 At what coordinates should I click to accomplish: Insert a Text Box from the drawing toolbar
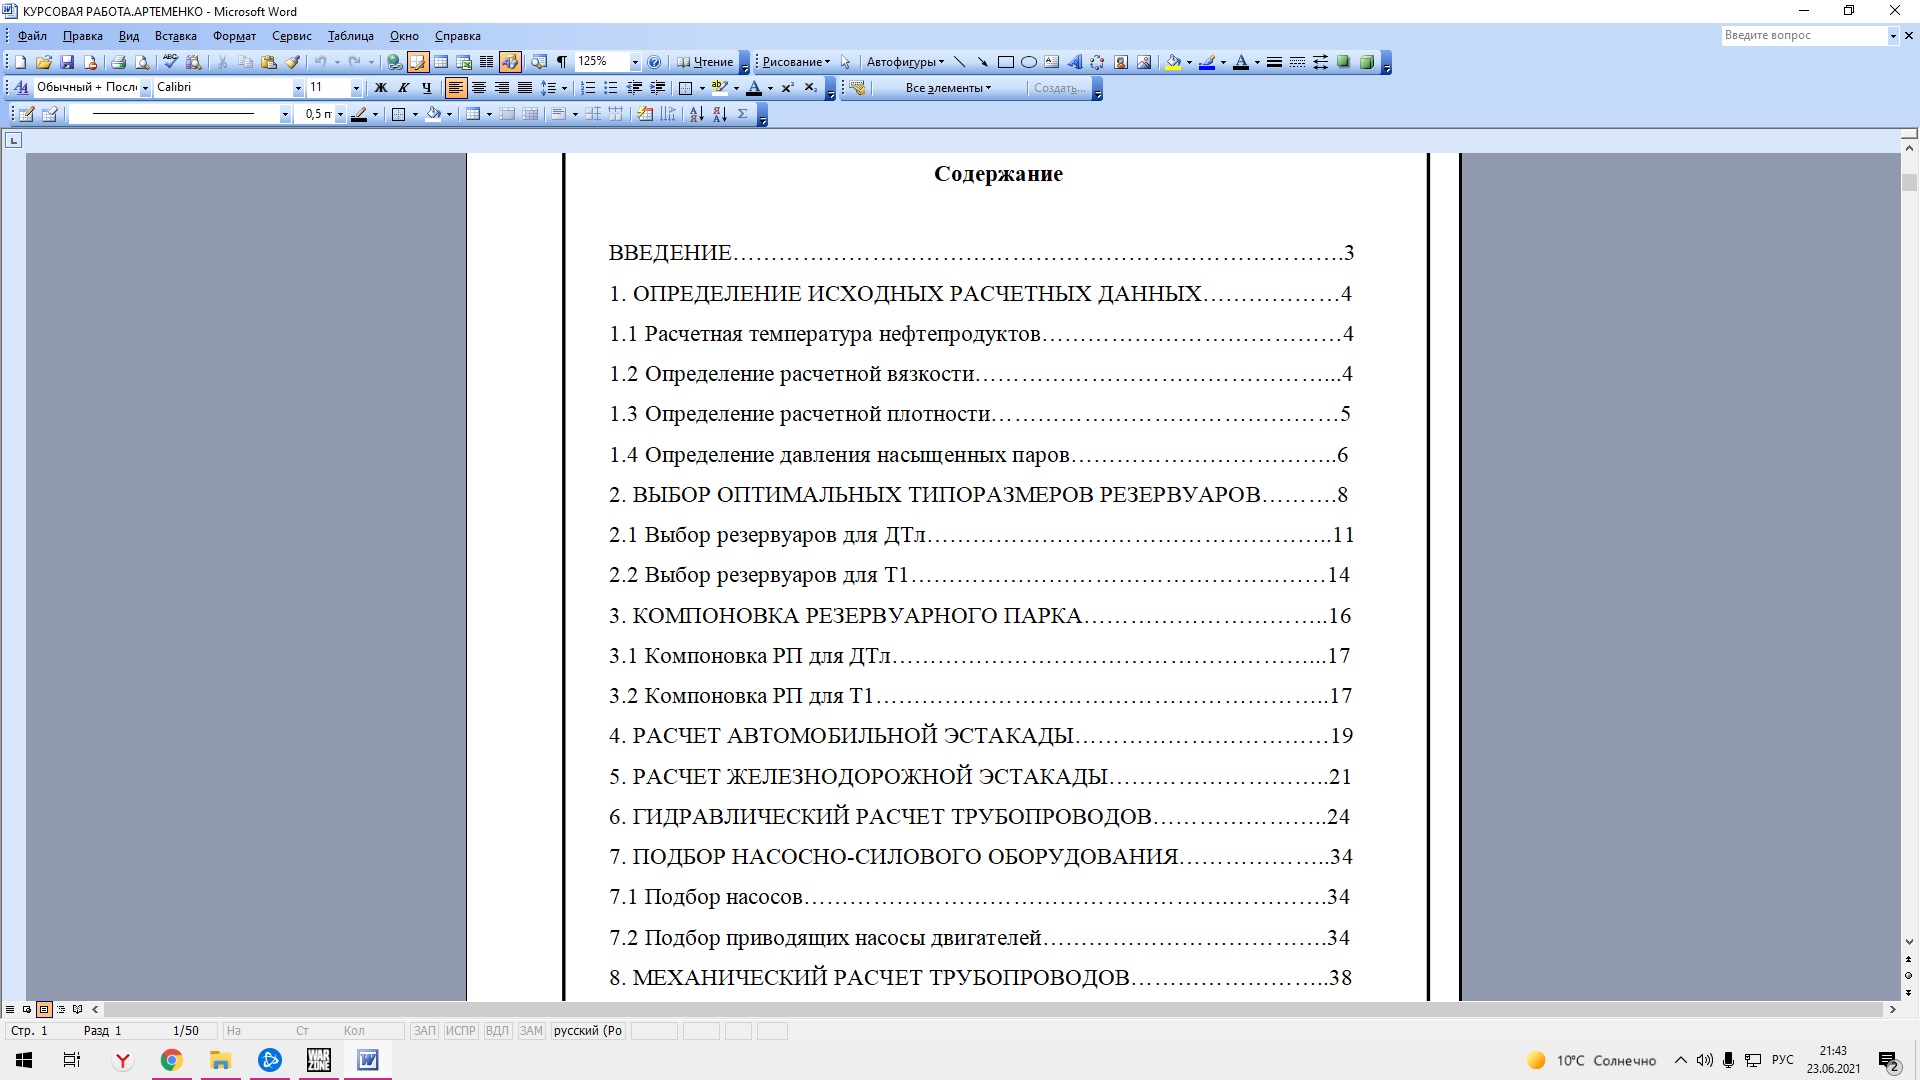(1052, 62)
